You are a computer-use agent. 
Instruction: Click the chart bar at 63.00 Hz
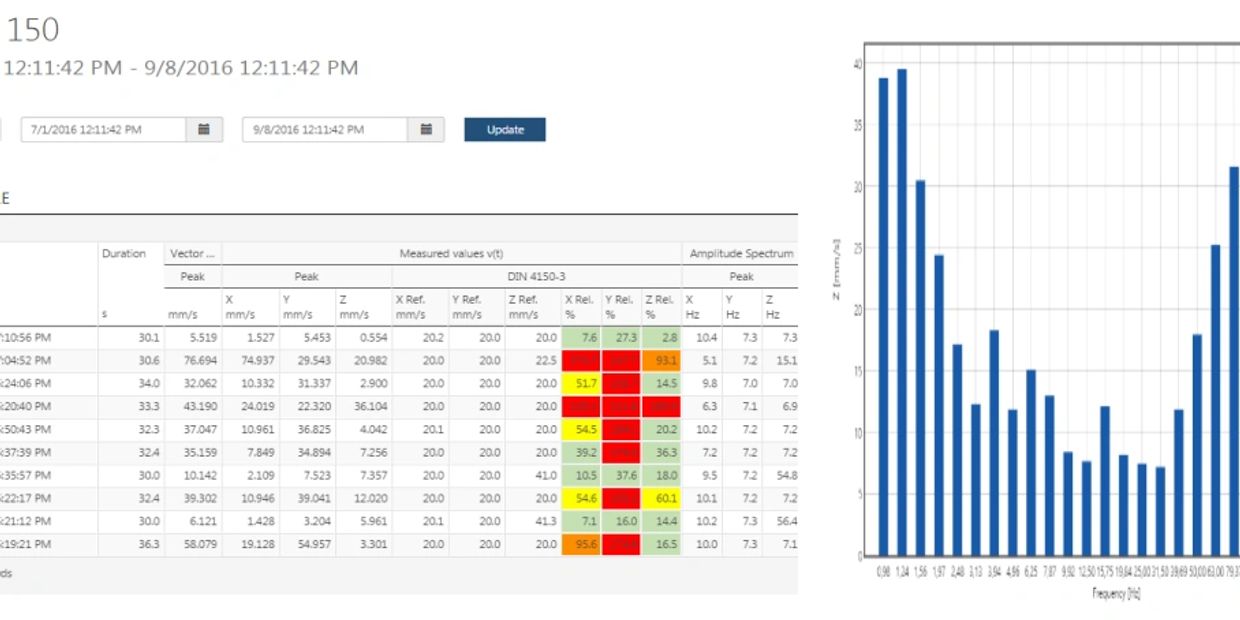(1215, 400)
